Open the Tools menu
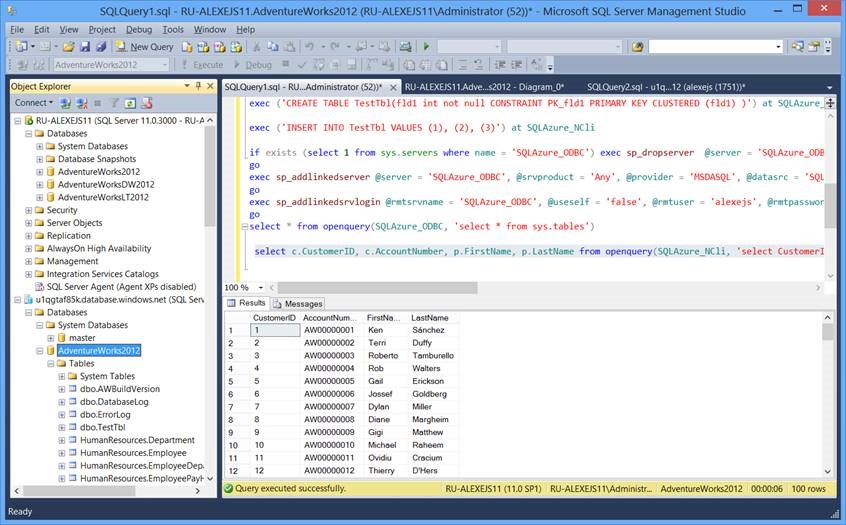The image size is (846, 525). tap(173, 30)
